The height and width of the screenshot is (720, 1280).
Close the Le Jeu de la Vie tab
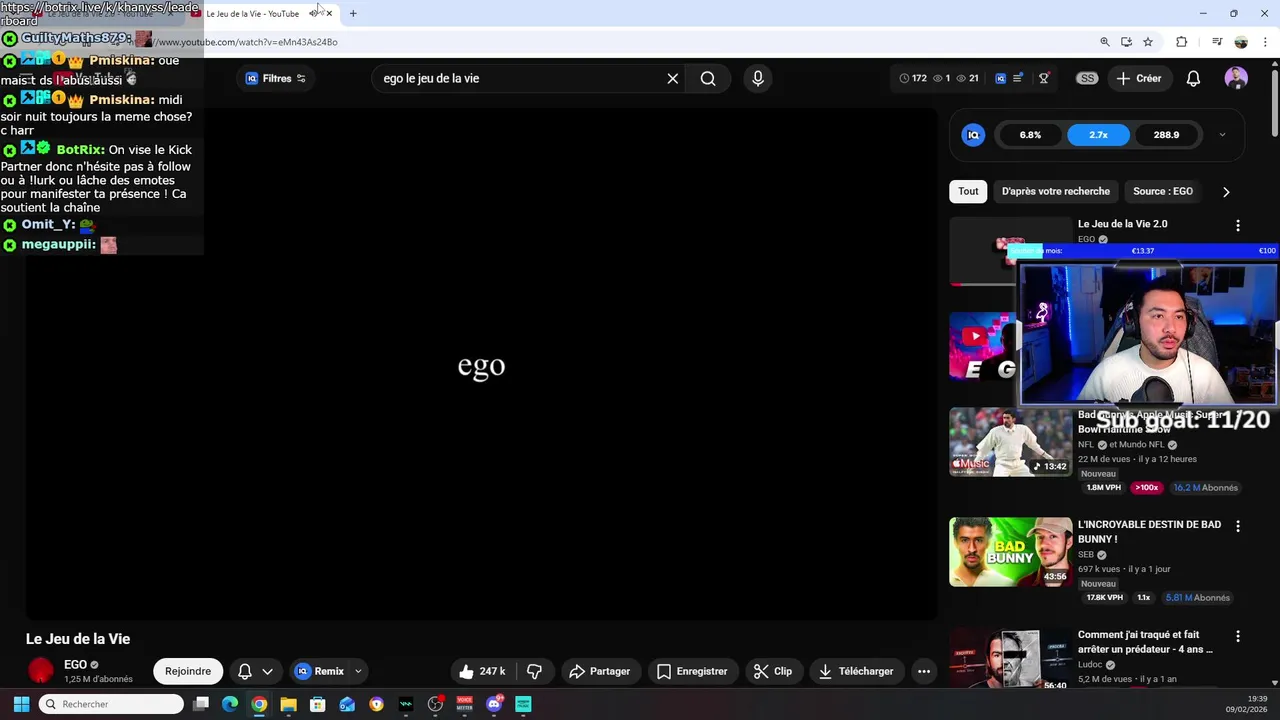click(x=329, y=13)
